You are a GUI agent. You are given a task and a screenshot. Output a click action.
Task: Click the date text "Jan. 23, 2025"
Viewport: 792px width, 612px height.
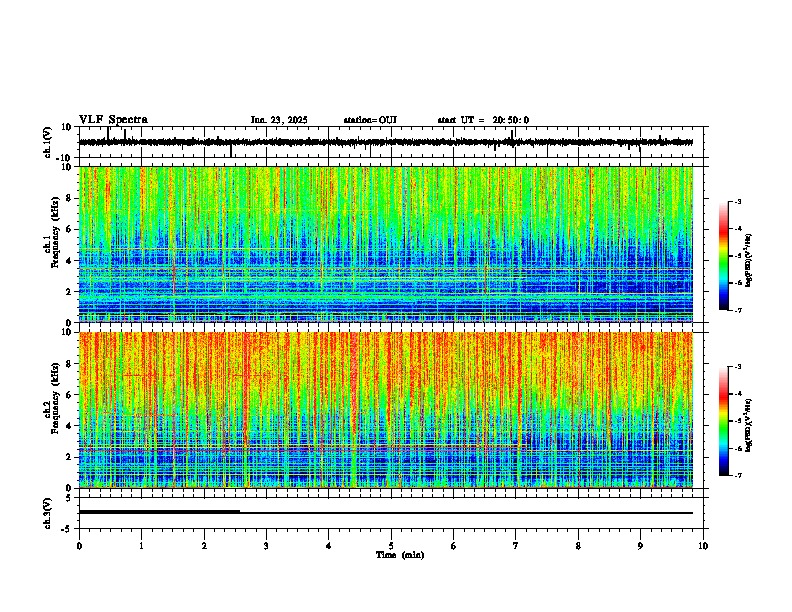tap(279, 120)
